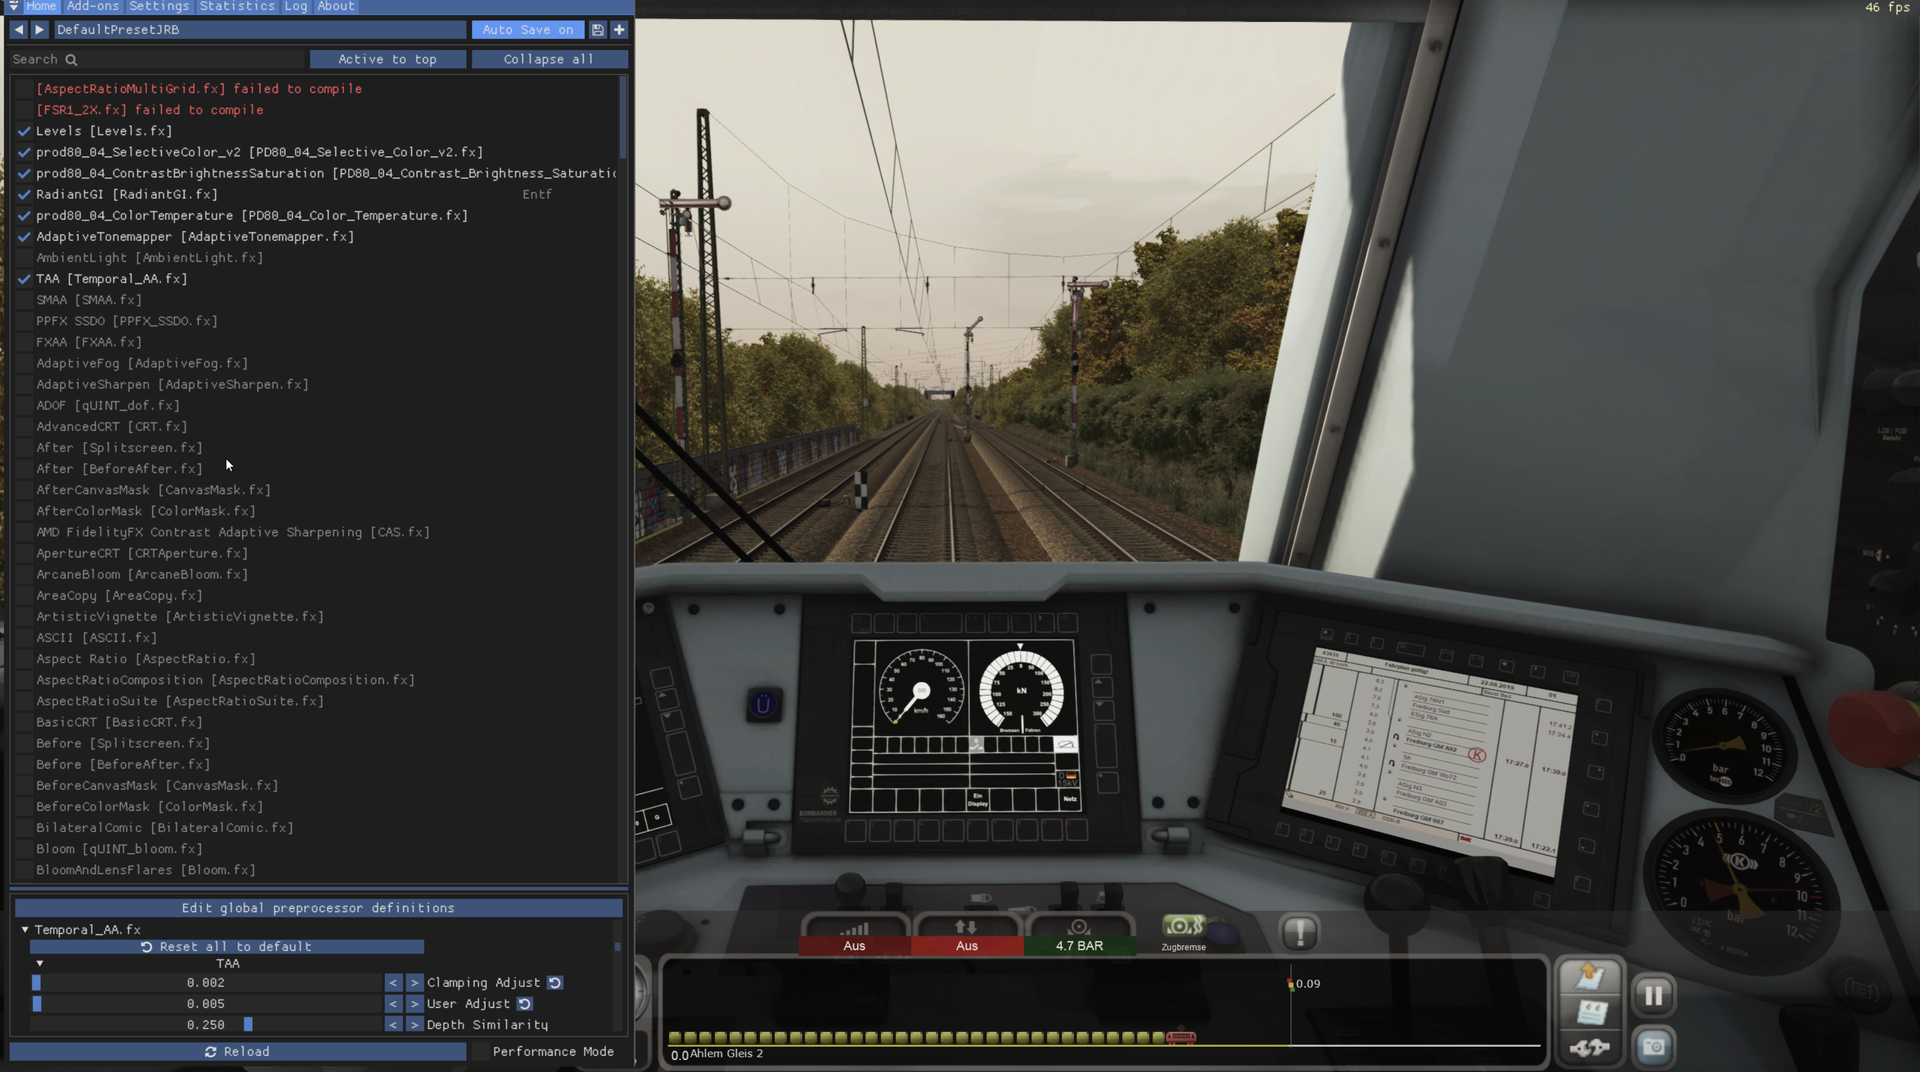Decrease User Adjust with left arrow
This screenshot has width=1920, height=1072.
pyautogui.click(x=393, y=1004)
